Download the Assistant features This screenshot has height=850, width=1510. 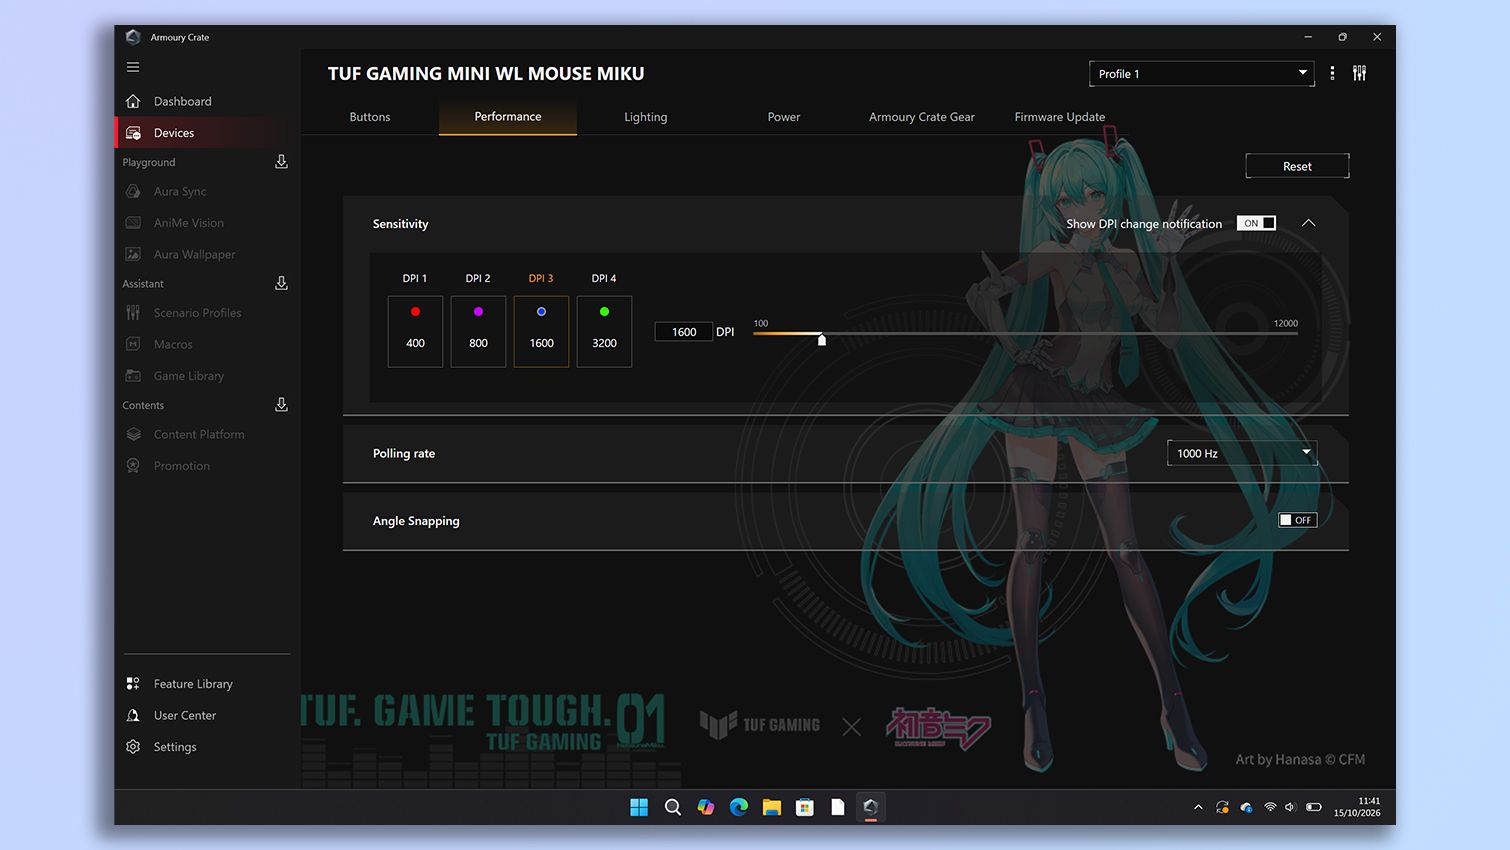click(281, 284)
